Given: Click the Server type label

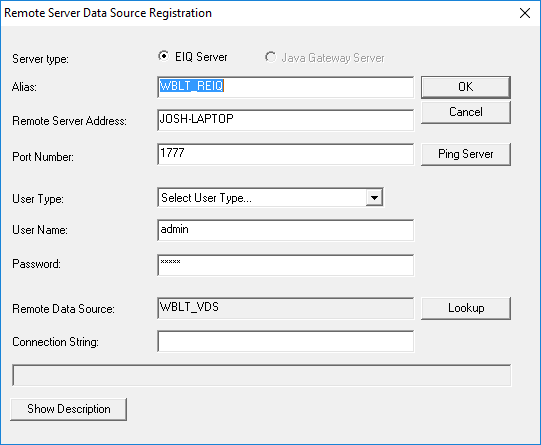Looking at the screenshot, I should click(x=40, y=59).
